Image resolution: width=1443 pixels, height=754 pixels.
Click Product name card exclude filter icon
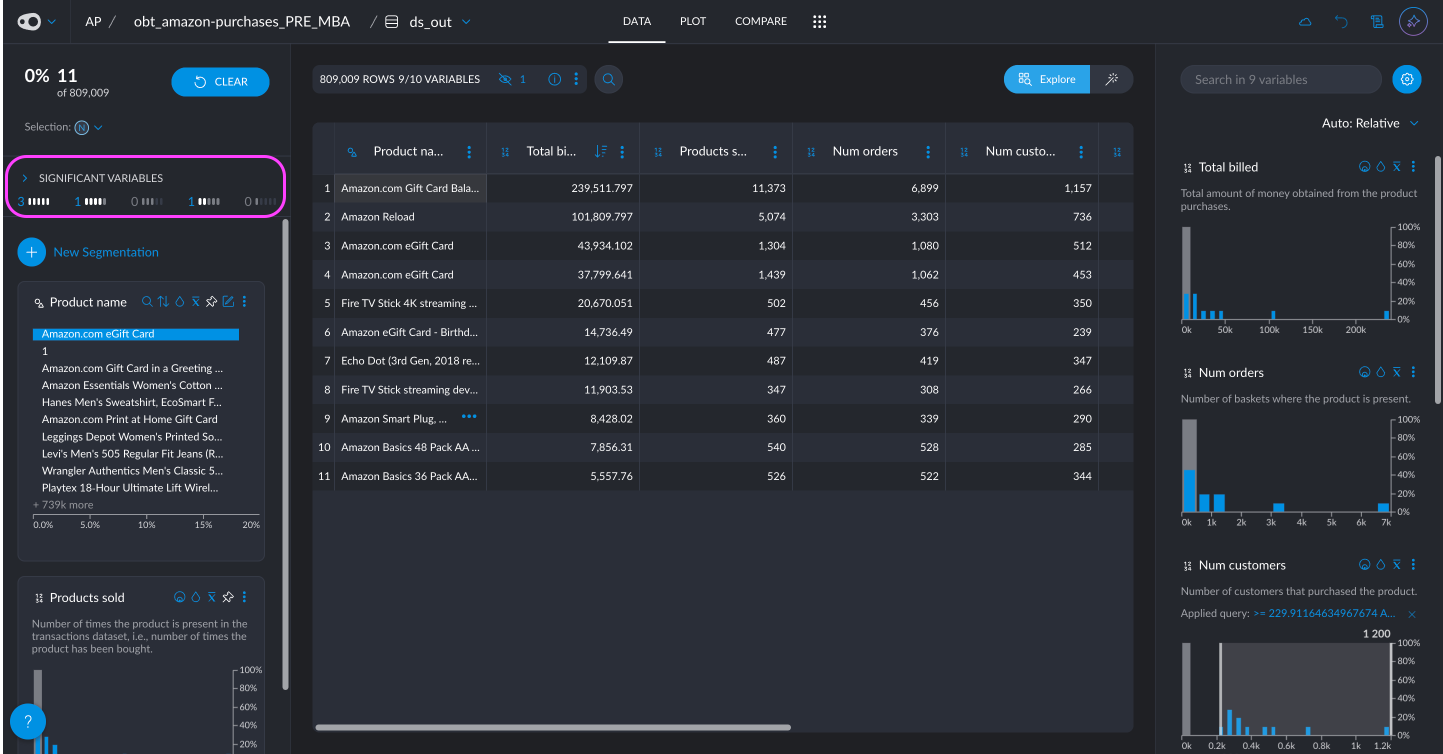[x=196, y=301]
